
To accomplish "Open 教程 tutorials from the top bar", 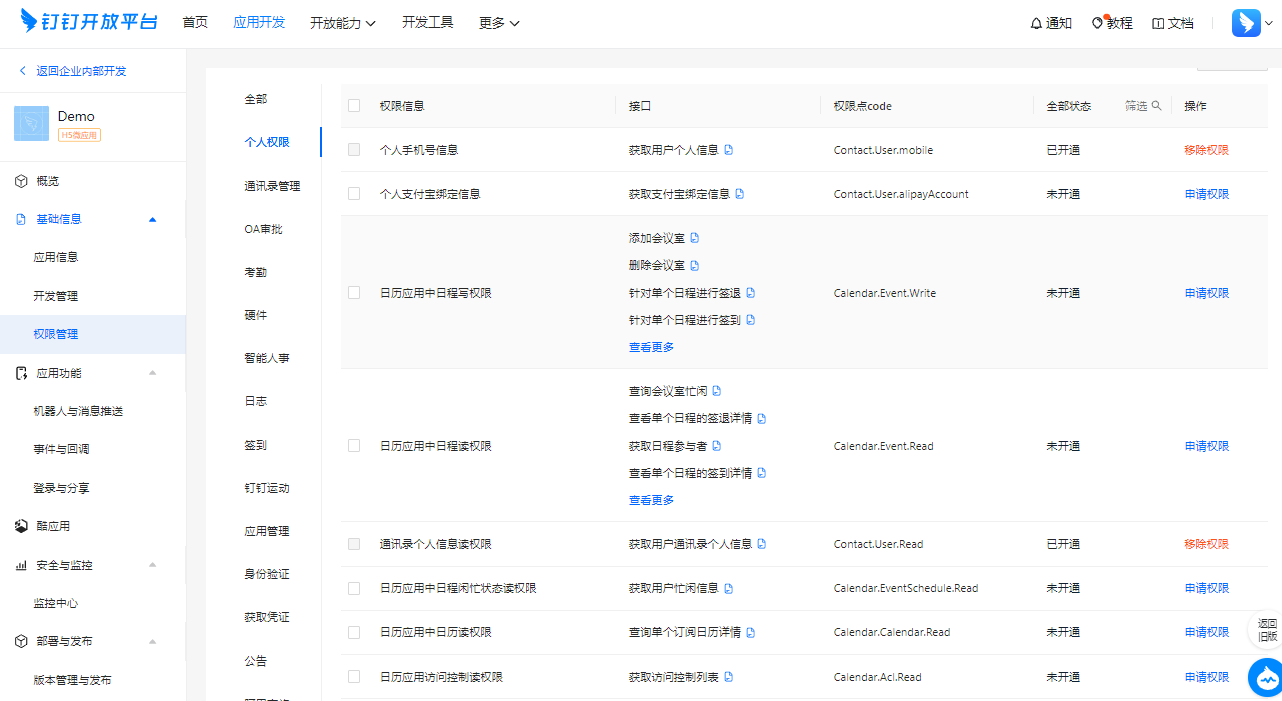I will pos(1111,22).
